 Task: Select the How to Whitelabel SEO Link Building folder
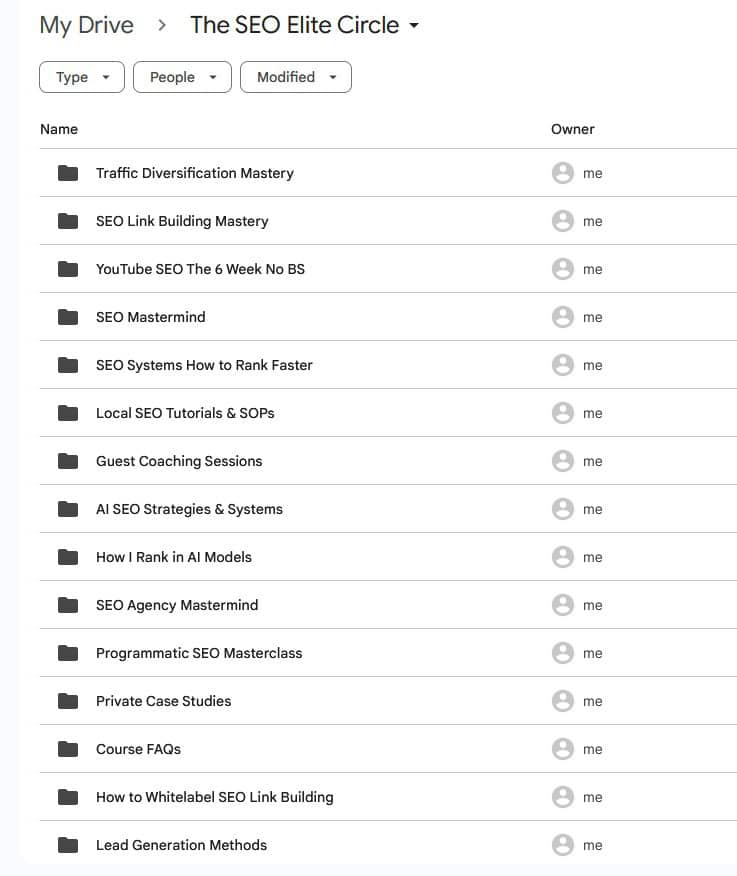pos(214,797)
